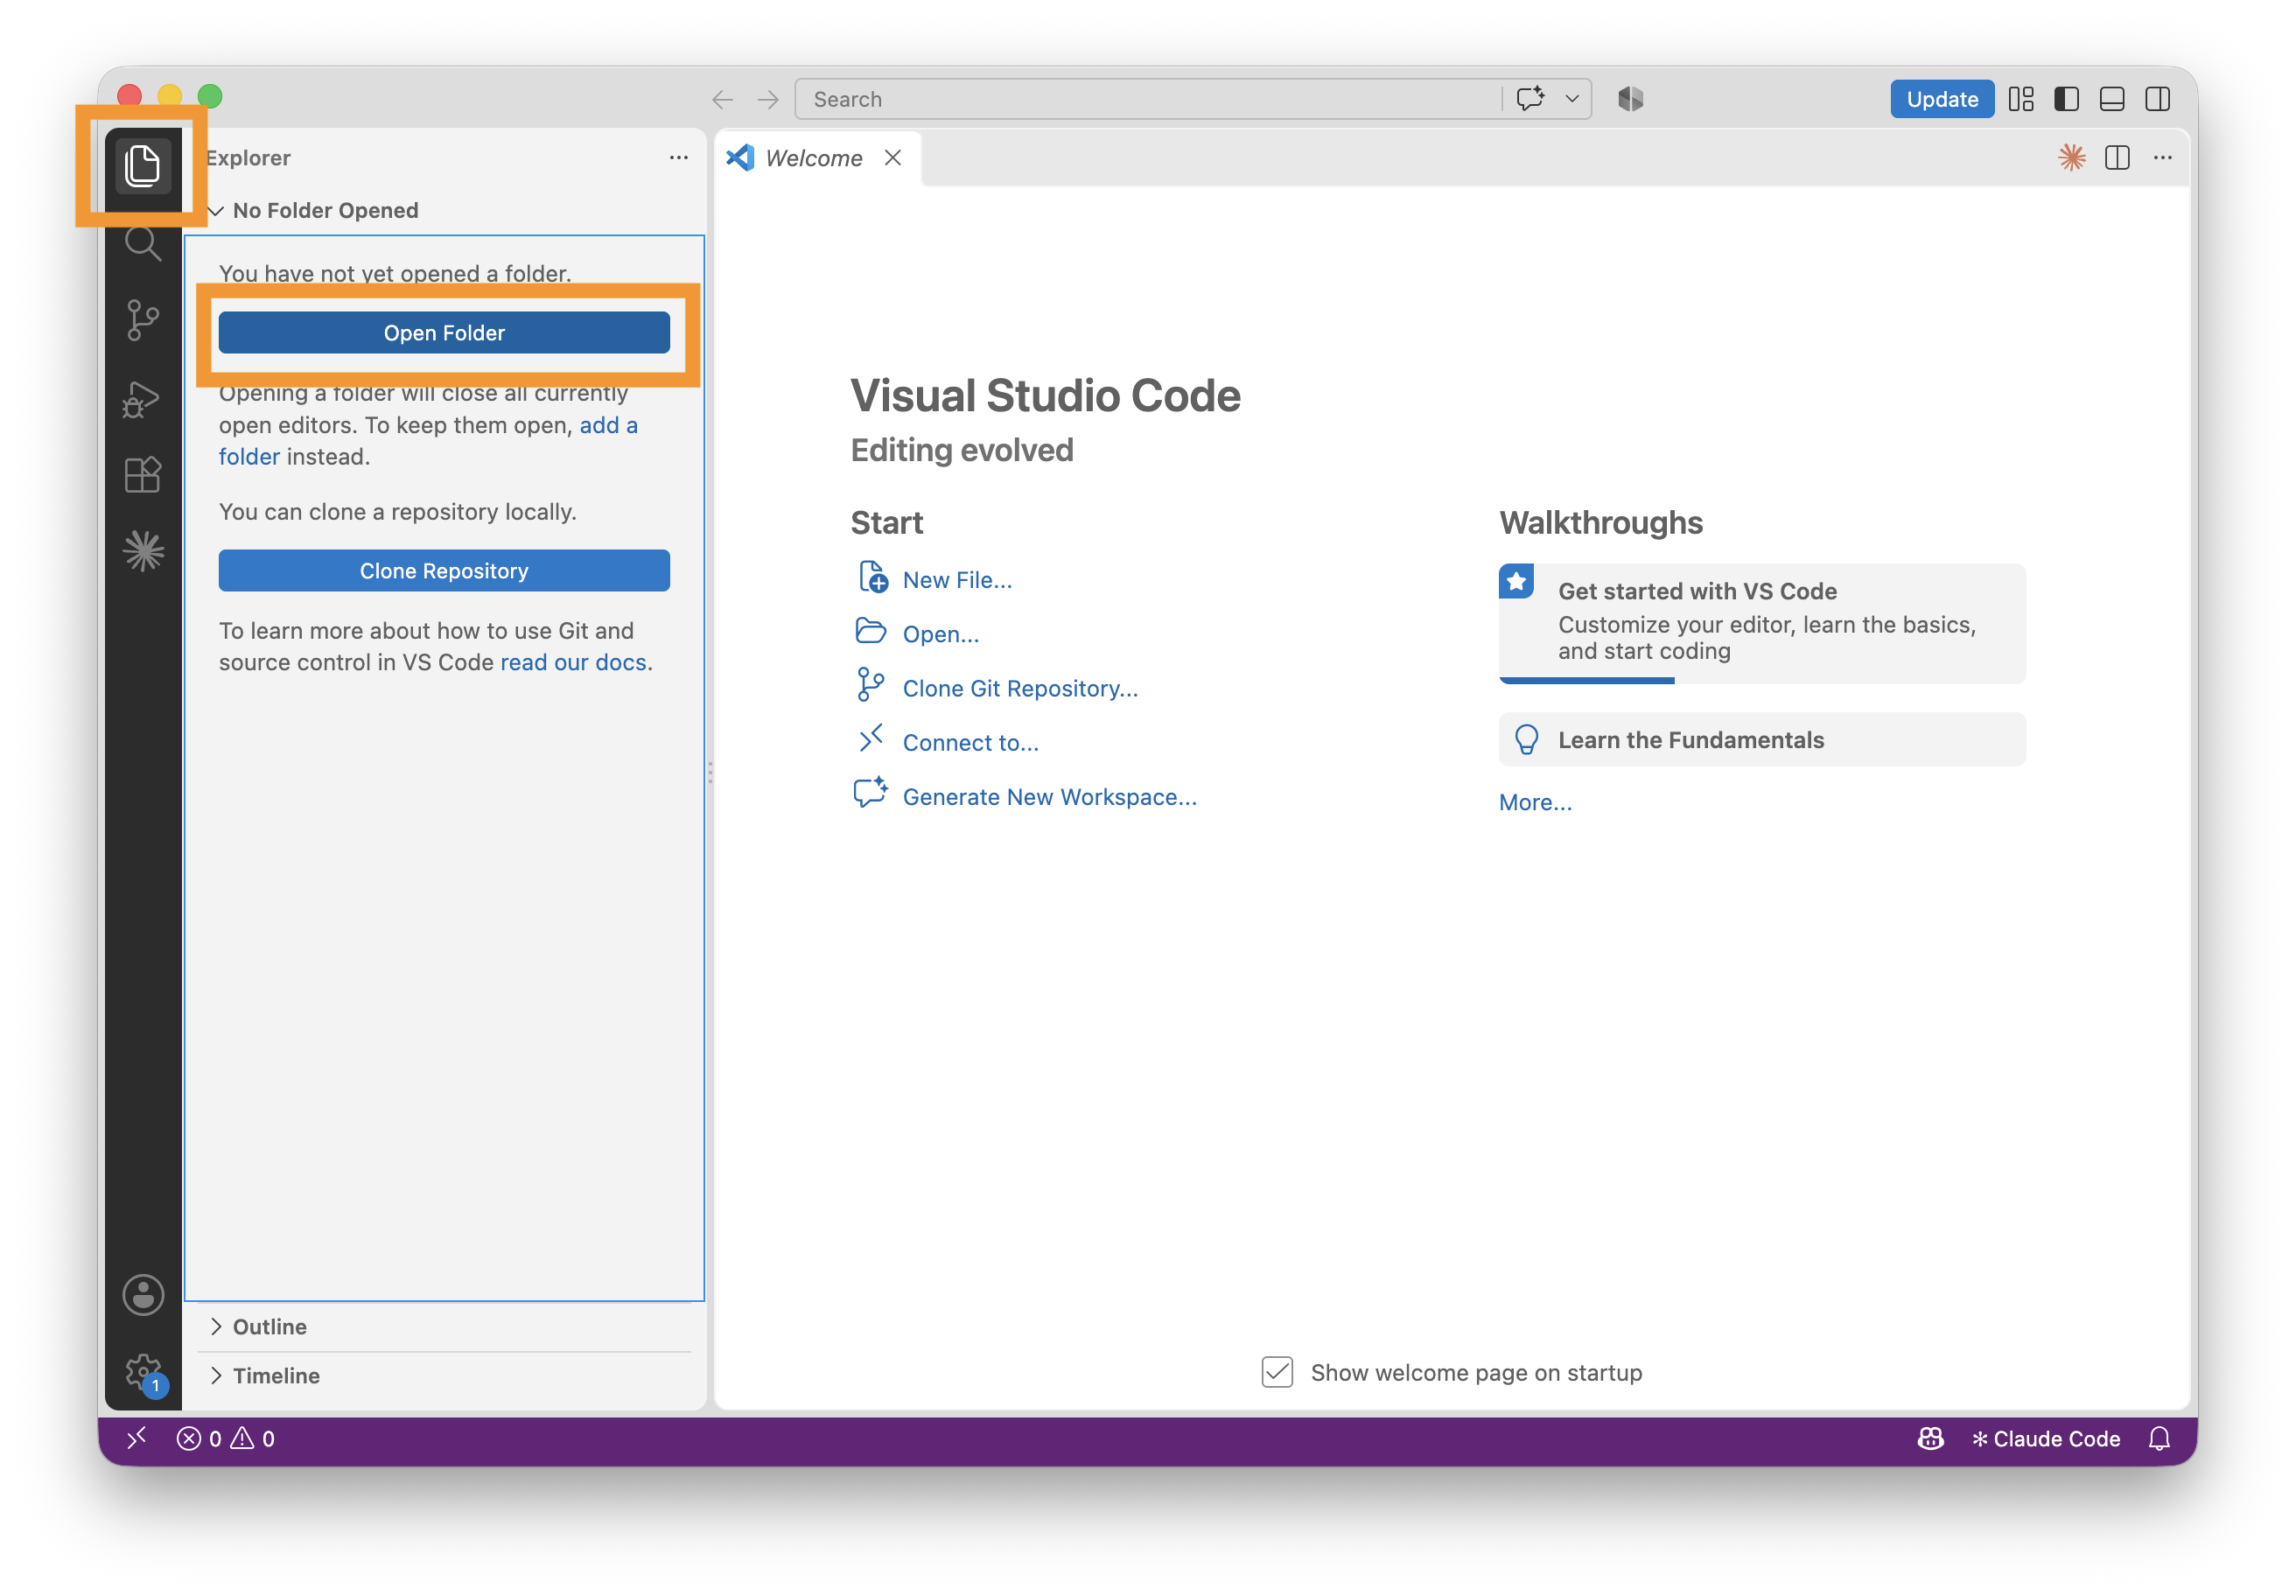The image size is (2296, 1596).
Task: Click the Claude star icon in editor toolbar
Action: coord(2071,157)
